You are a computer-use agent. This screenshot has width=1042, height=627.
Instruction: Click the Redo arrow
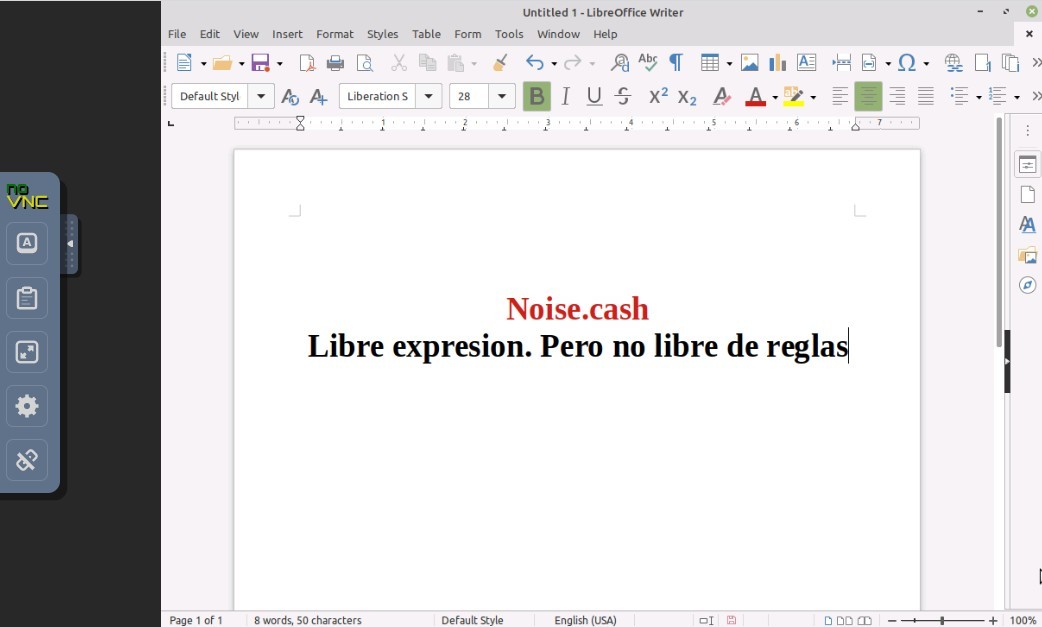572,63
